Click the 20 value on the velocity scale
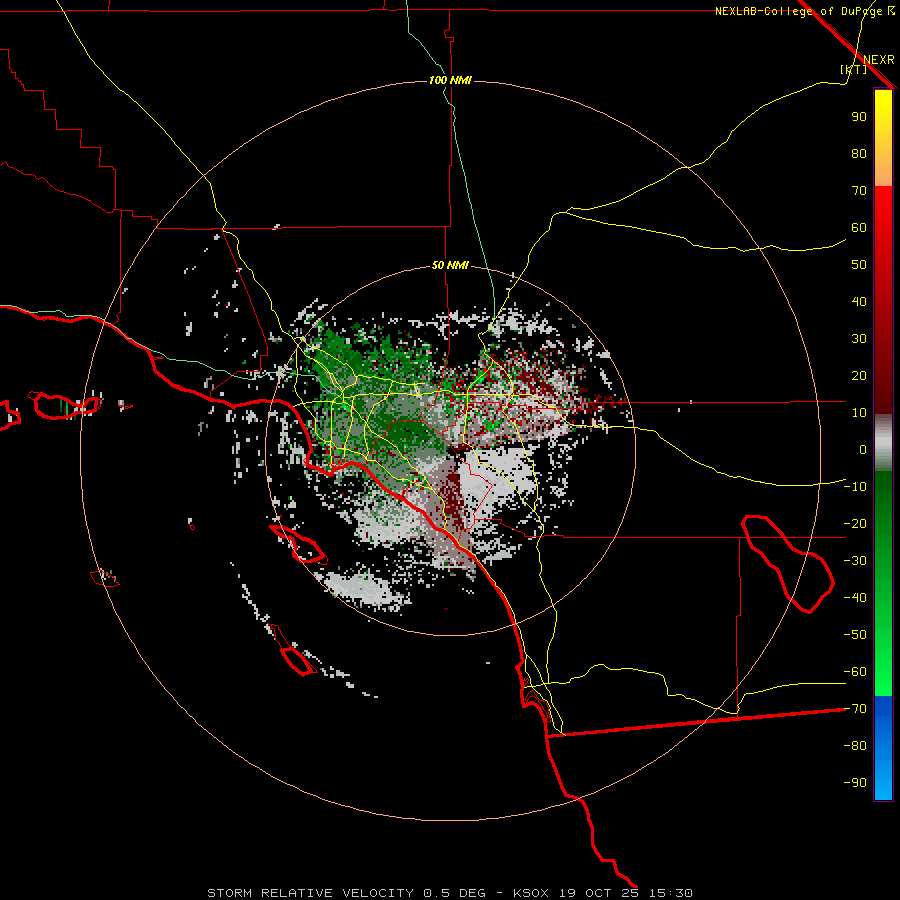This screenshot has width=900, height=900. pyautogui.click(x=859, y=376)
